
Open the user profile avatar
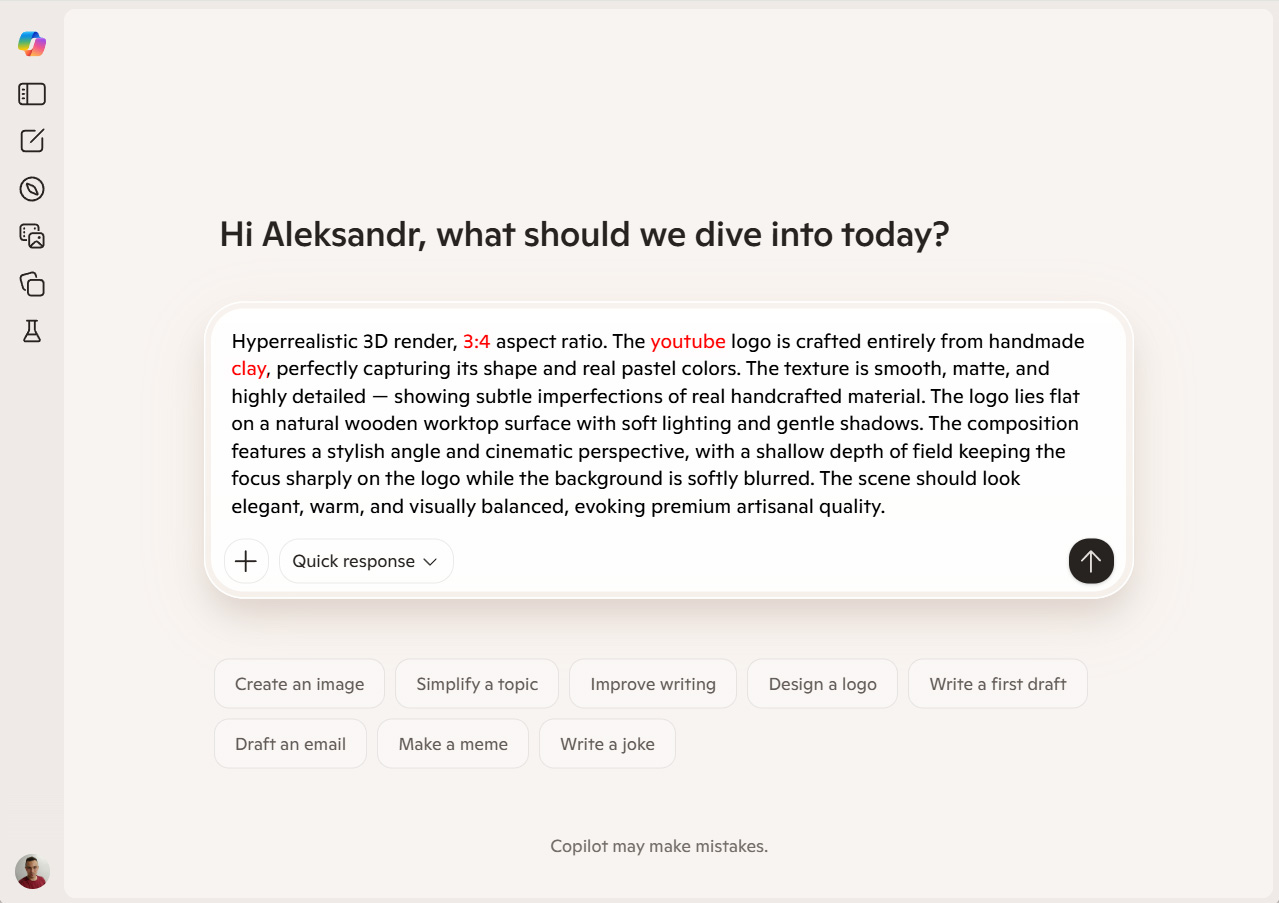[x=32, y=871]
